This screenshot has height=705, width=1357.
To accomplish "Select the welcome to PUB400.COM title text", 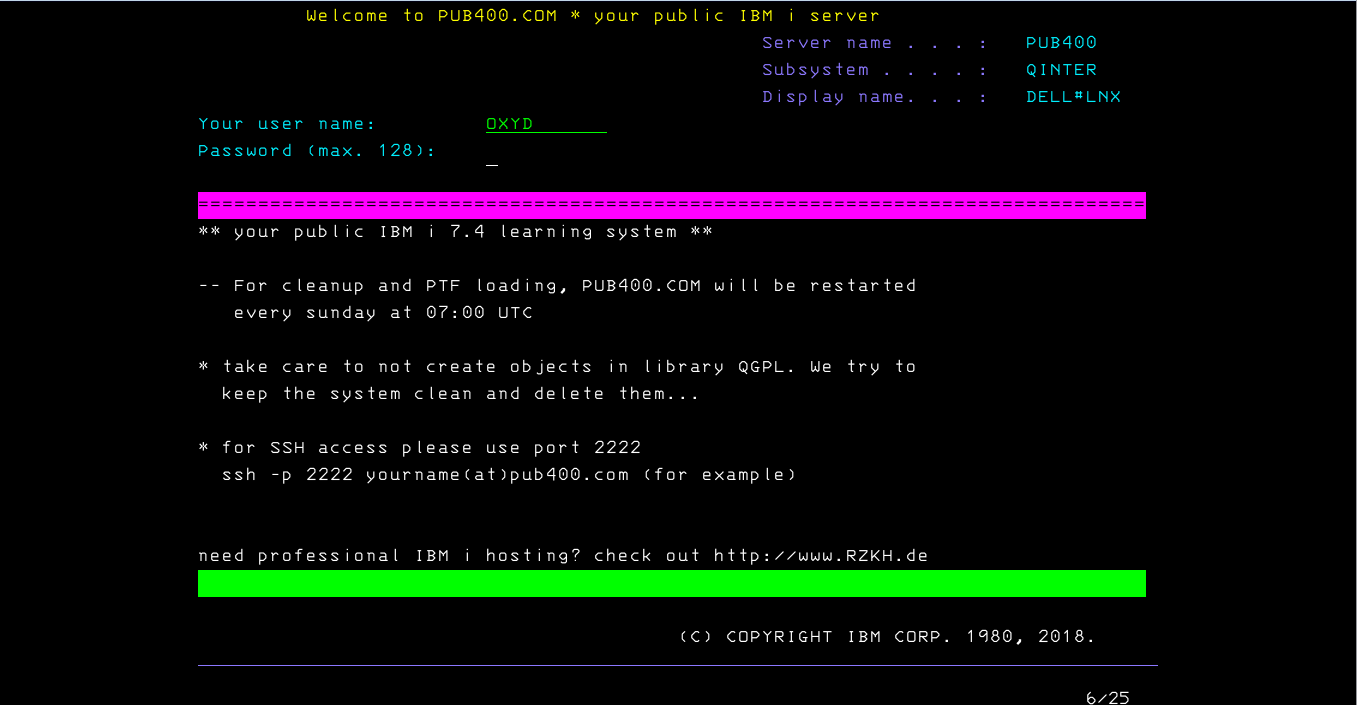I will coord(593,16).
